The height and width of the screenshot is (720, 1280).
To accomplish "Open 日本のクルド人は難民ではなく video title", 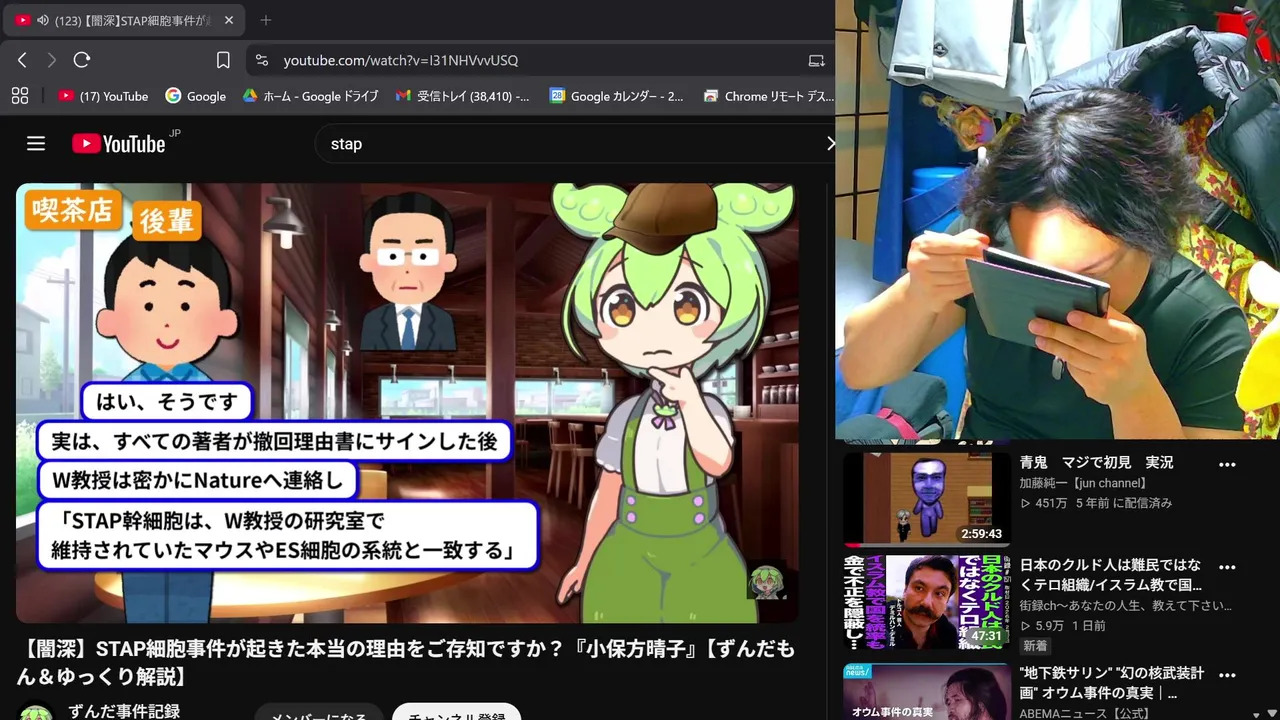I will pos(1111,575).
